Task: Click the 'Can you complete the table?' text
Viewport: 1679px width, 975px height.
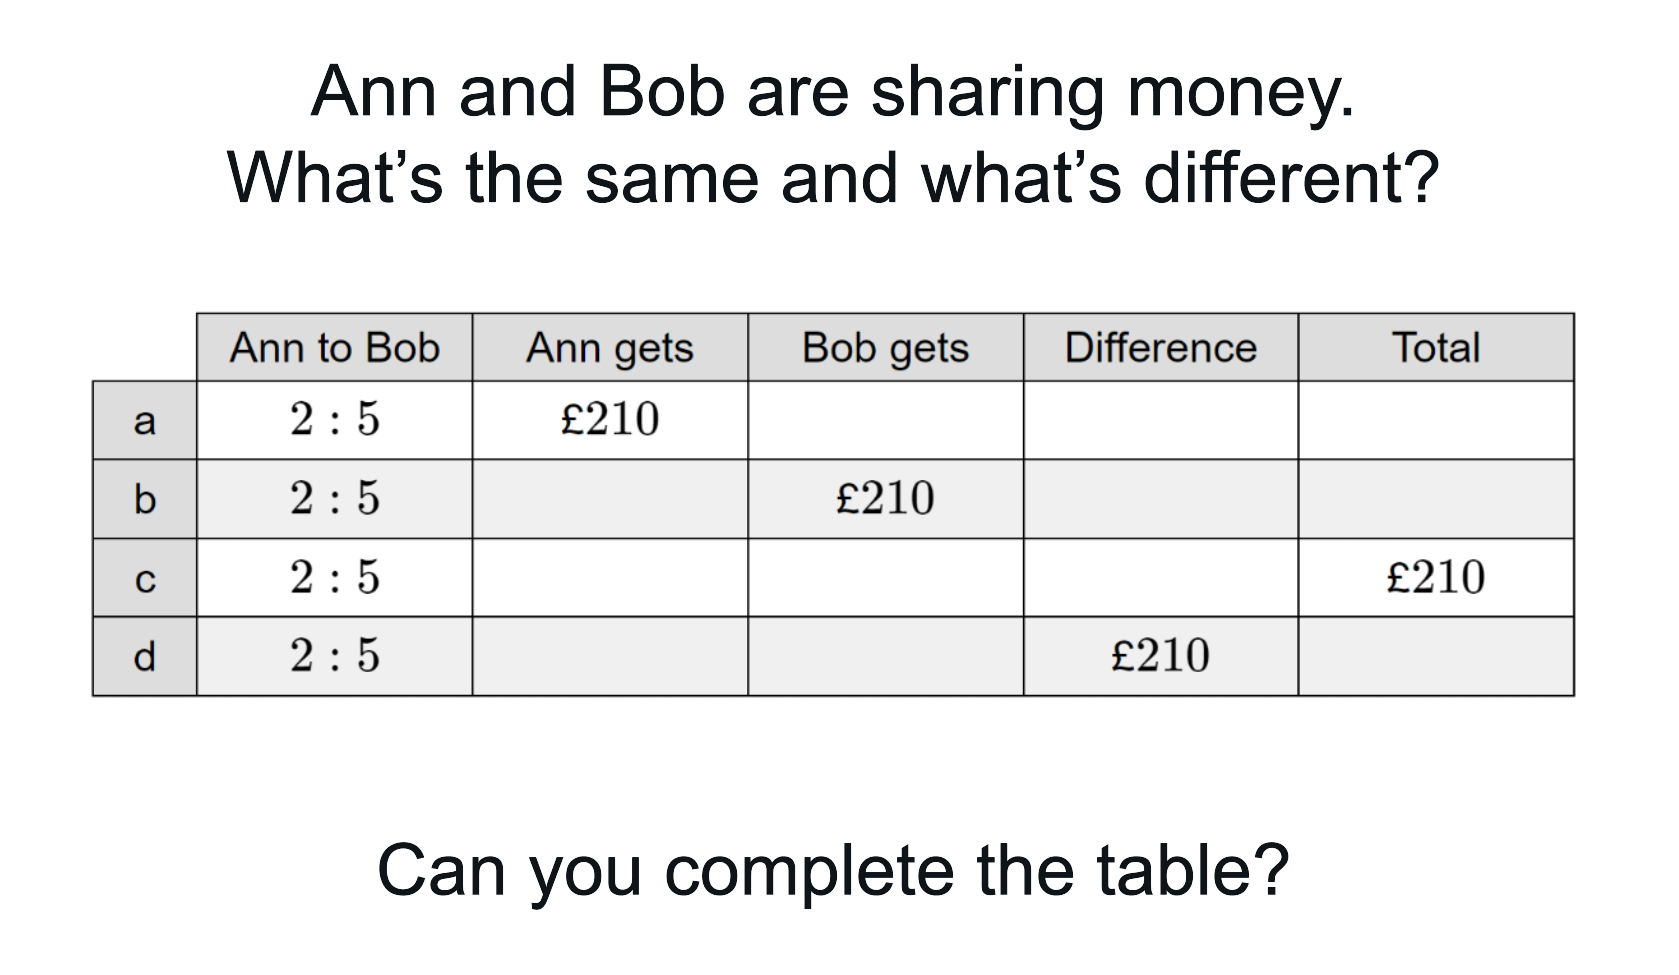Action: [833, 870]
